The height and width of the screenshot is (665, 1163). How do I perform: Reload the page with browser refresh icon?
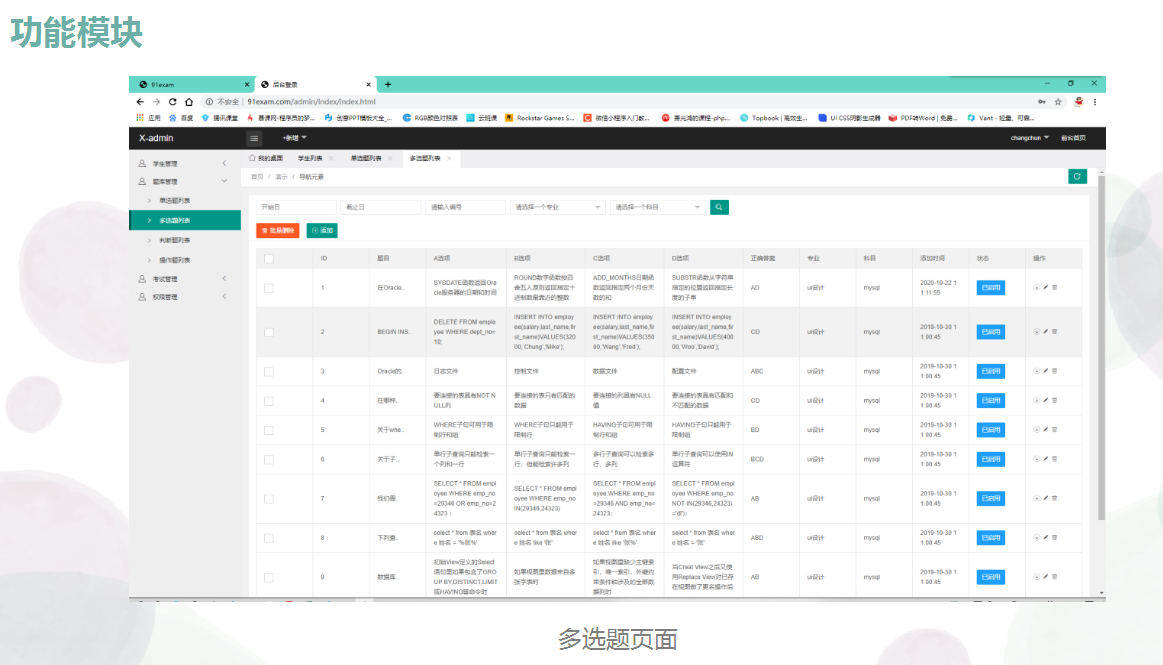172,102
